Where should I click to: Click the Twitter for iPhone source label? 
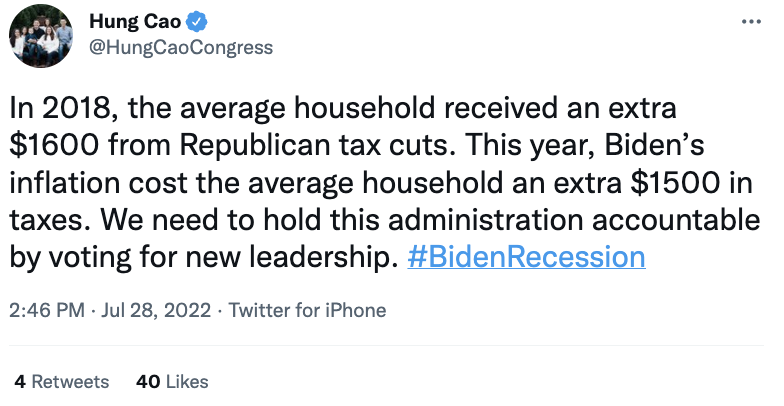point(307,310)
